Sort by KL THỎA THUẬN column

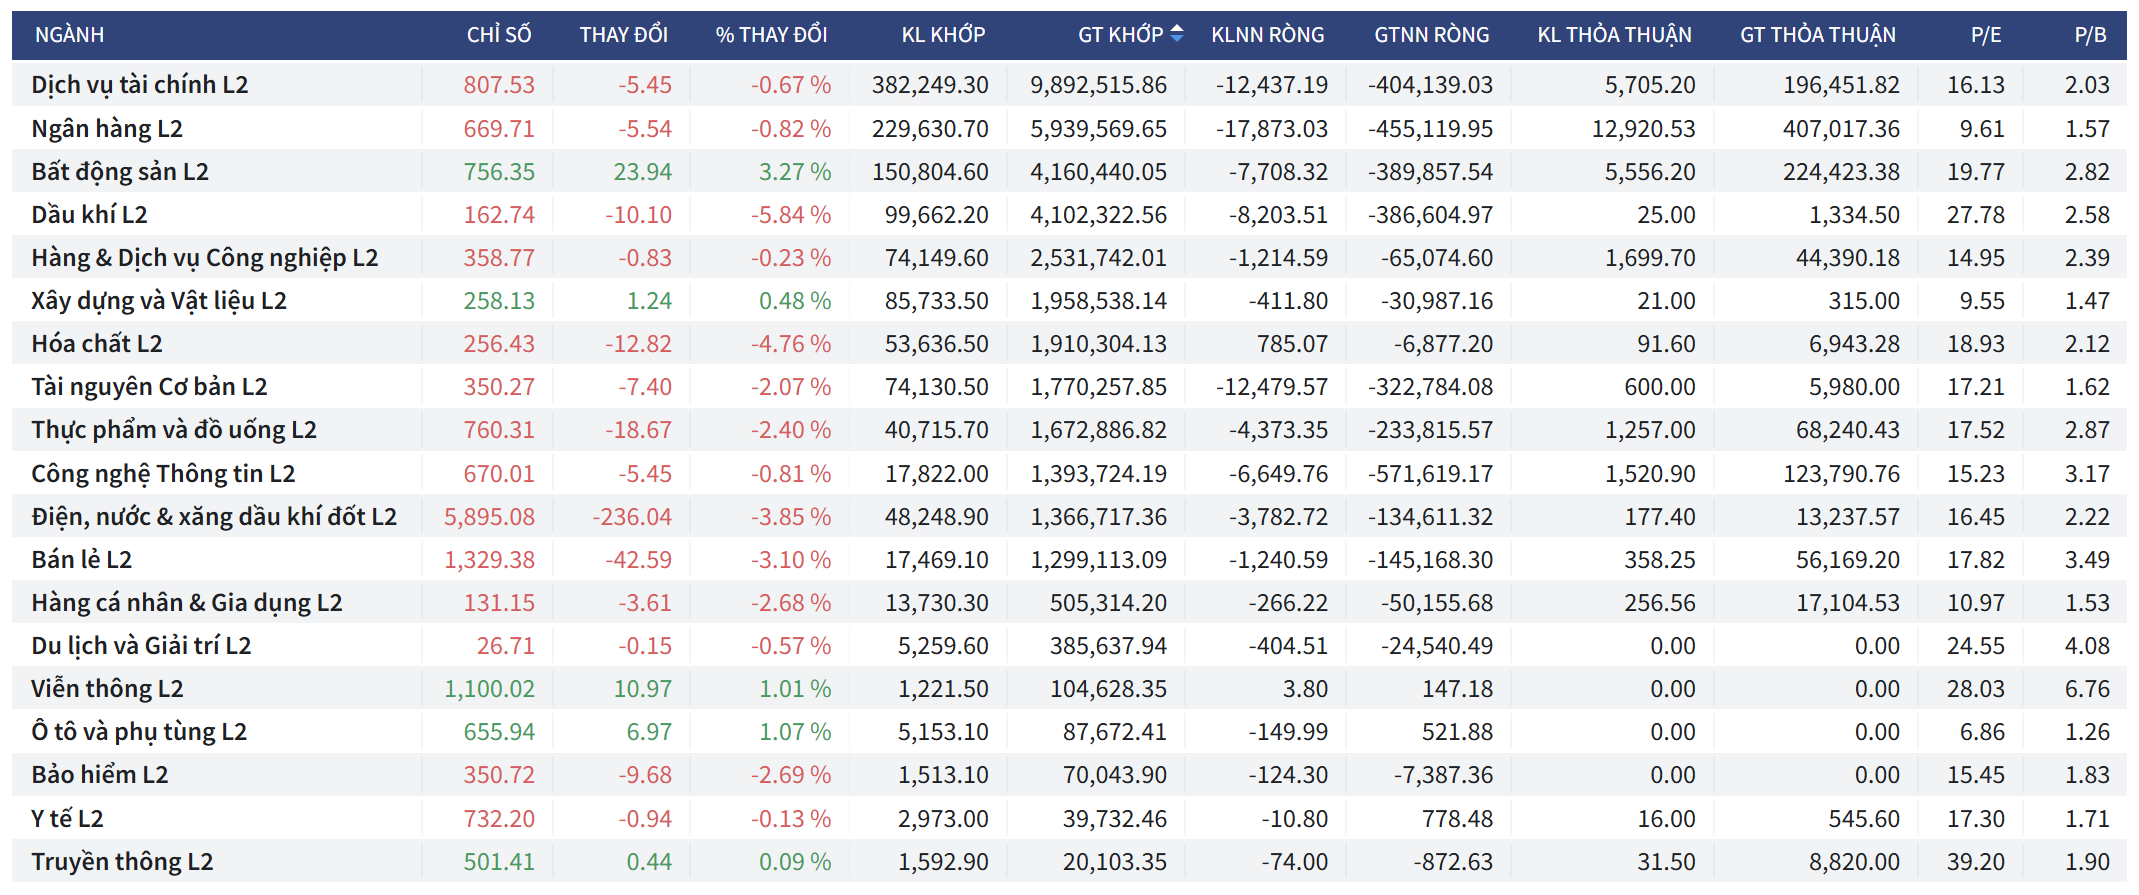[1614, 35]
